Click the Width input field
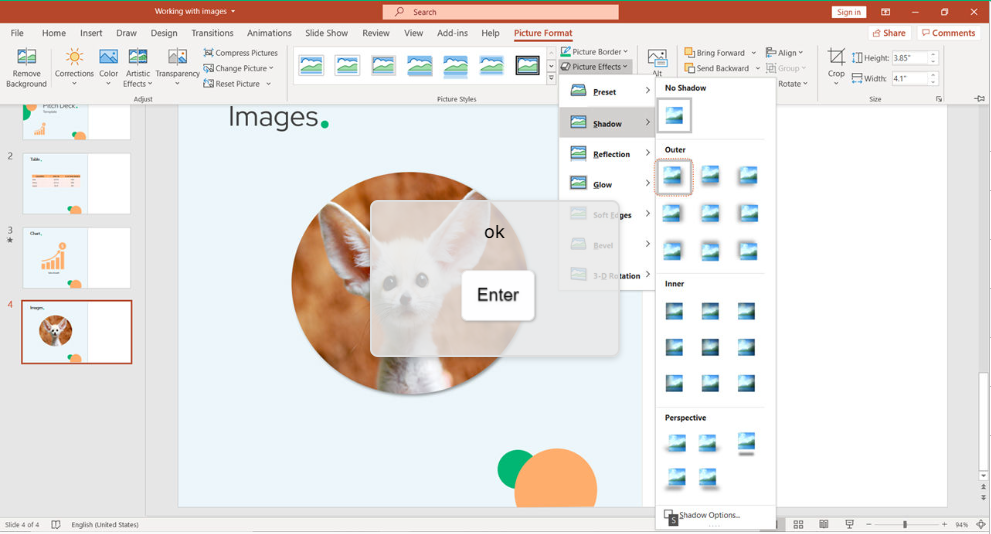 tap(909, 78)
